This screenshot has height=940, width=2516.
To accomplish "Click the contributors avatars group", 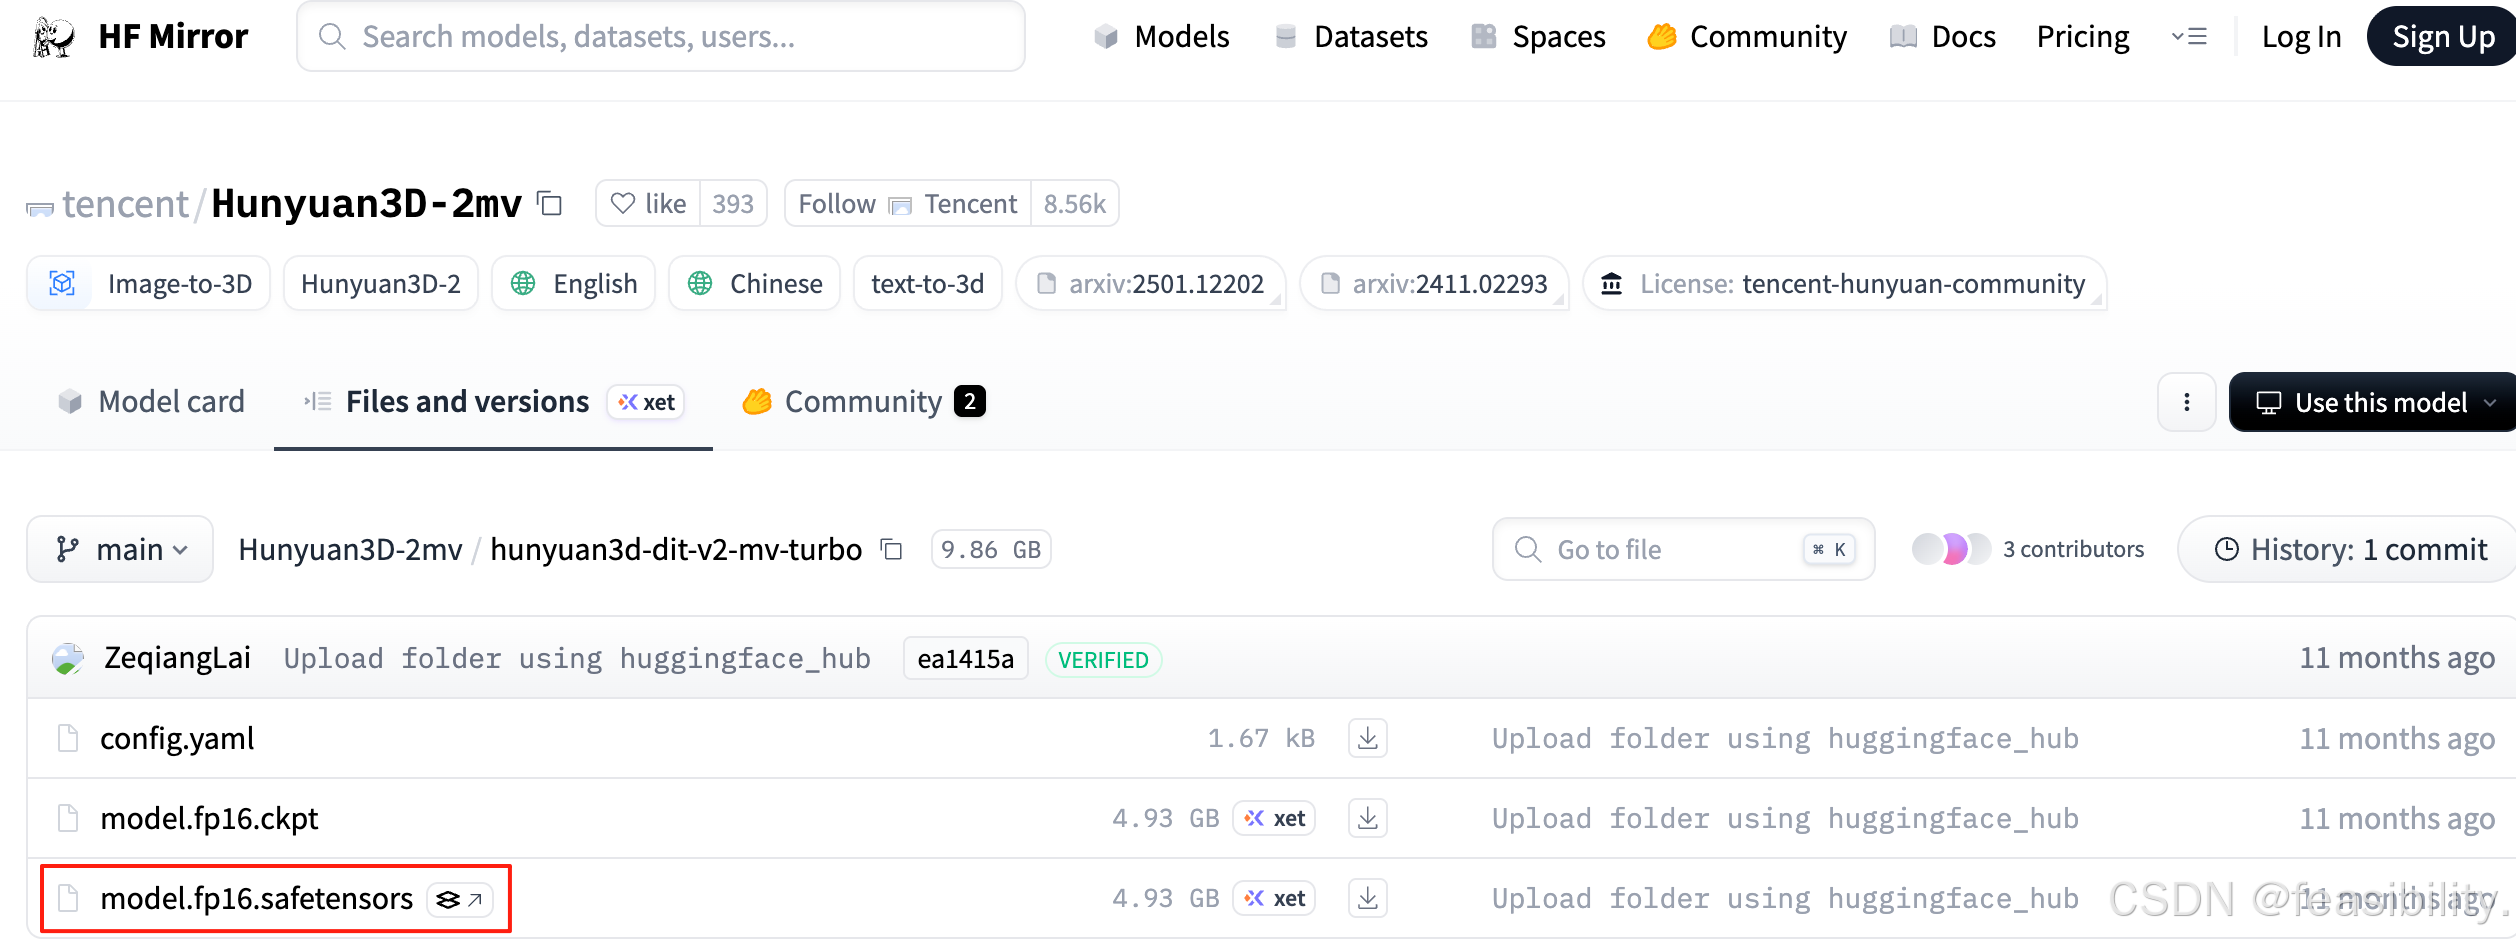I will tap(1951, 549).
